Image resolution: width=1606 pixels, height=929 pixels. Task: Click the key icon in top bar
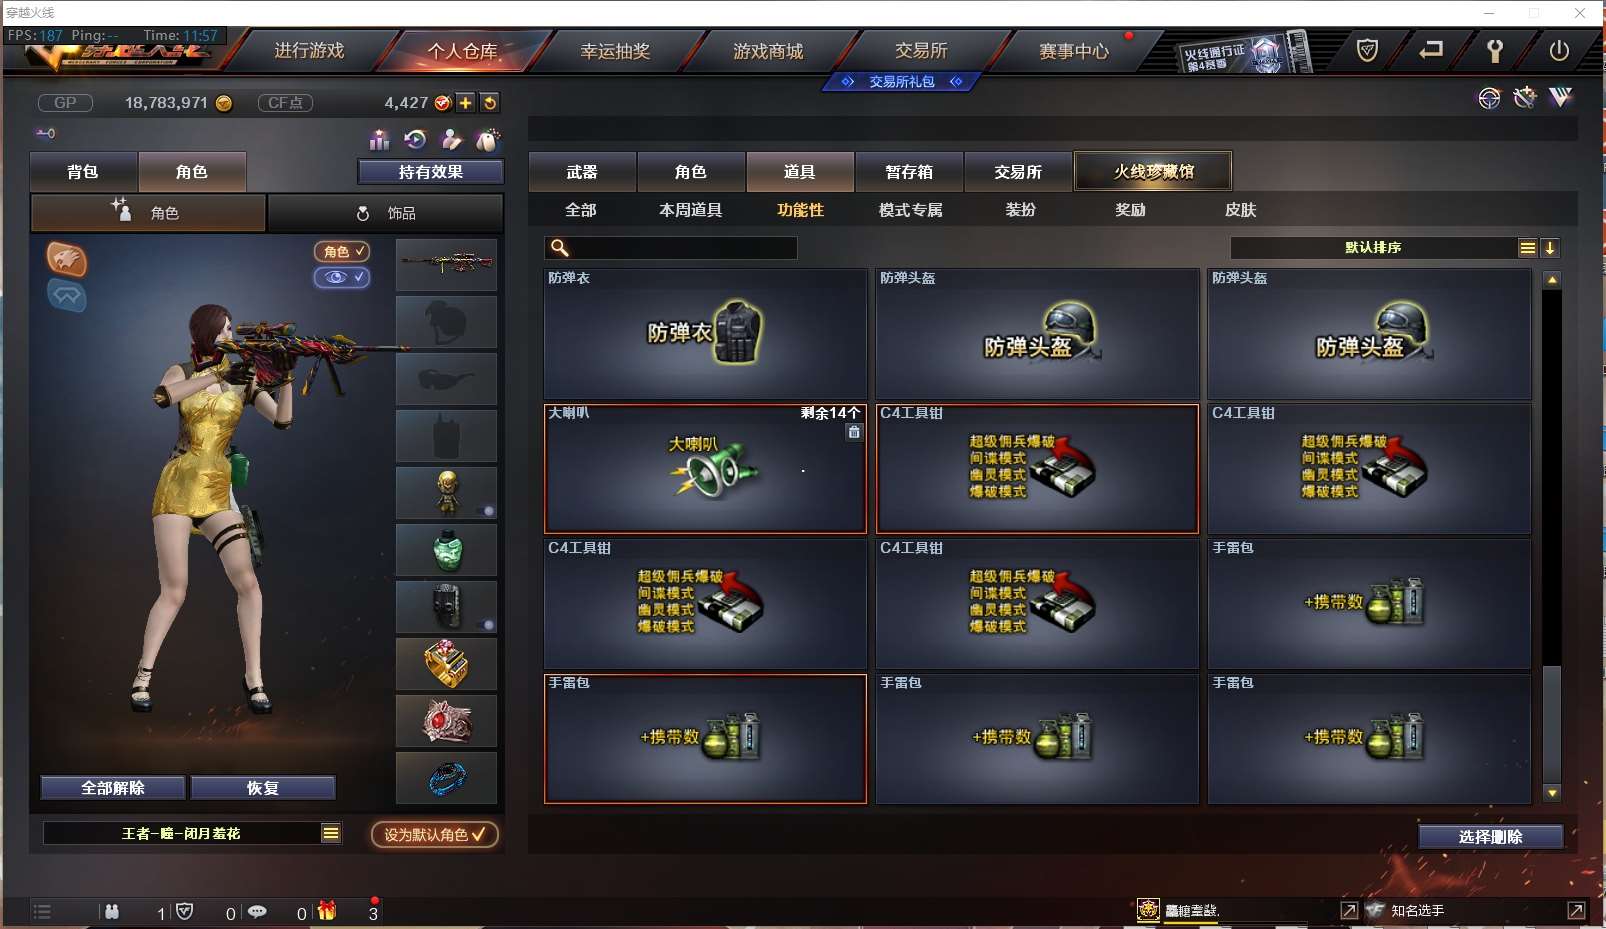point(1495,50)
